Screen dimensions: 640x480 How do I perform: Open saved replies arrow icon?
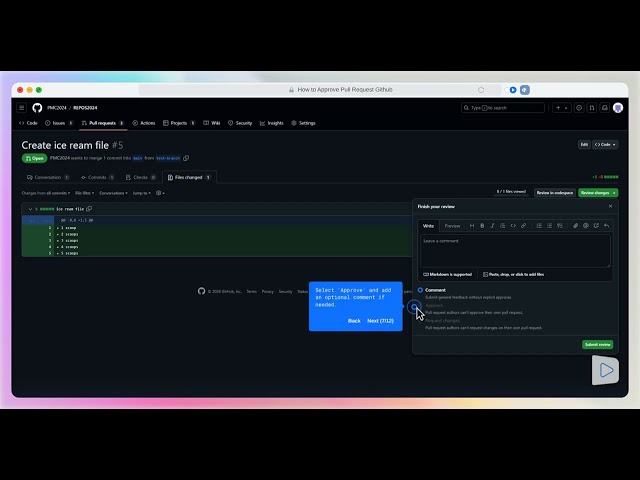click(607, 226)
